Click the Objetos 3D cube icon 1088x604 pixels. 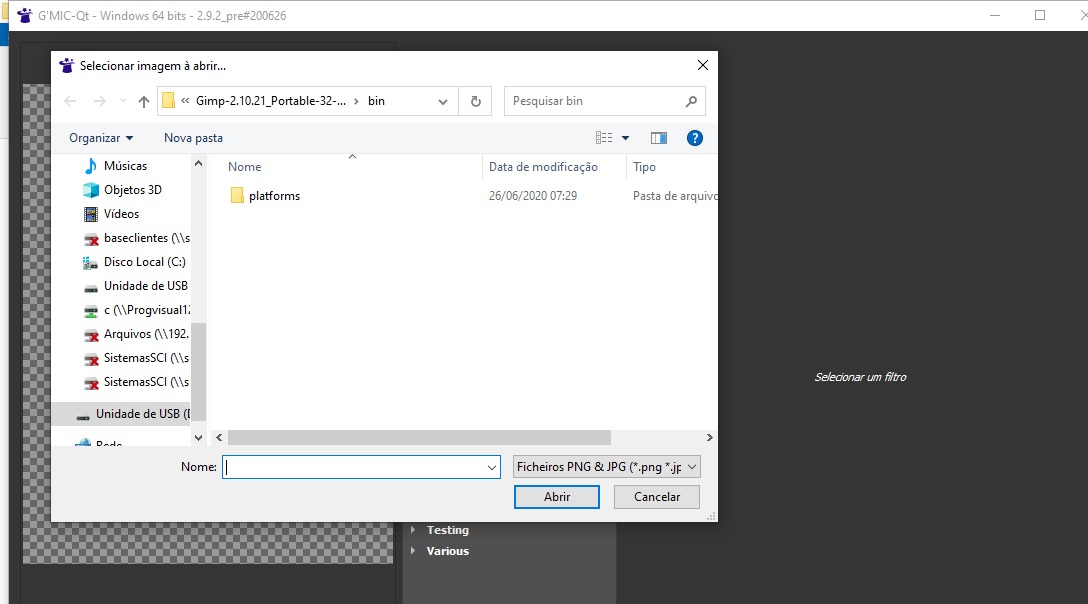[x=91, y=190]
